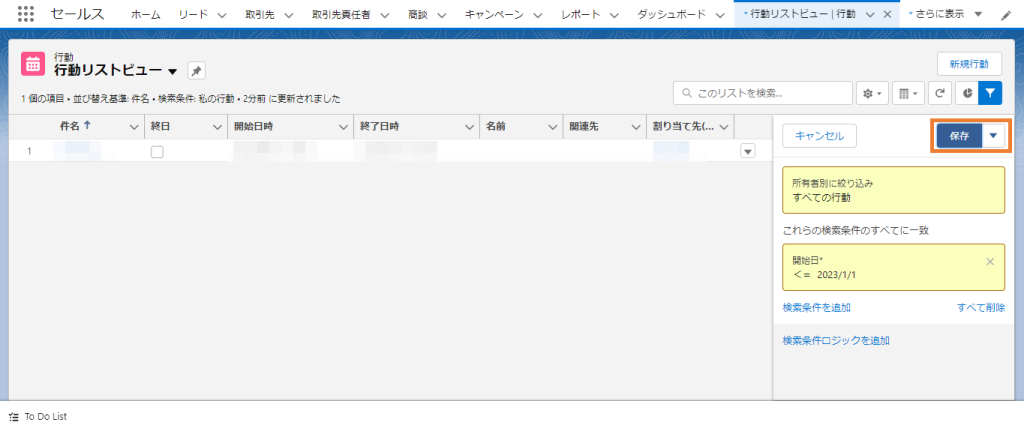Screen dimensions: 1024x431
Task: Open the row actions dropdown for row 1
Action: click(747, 151)
